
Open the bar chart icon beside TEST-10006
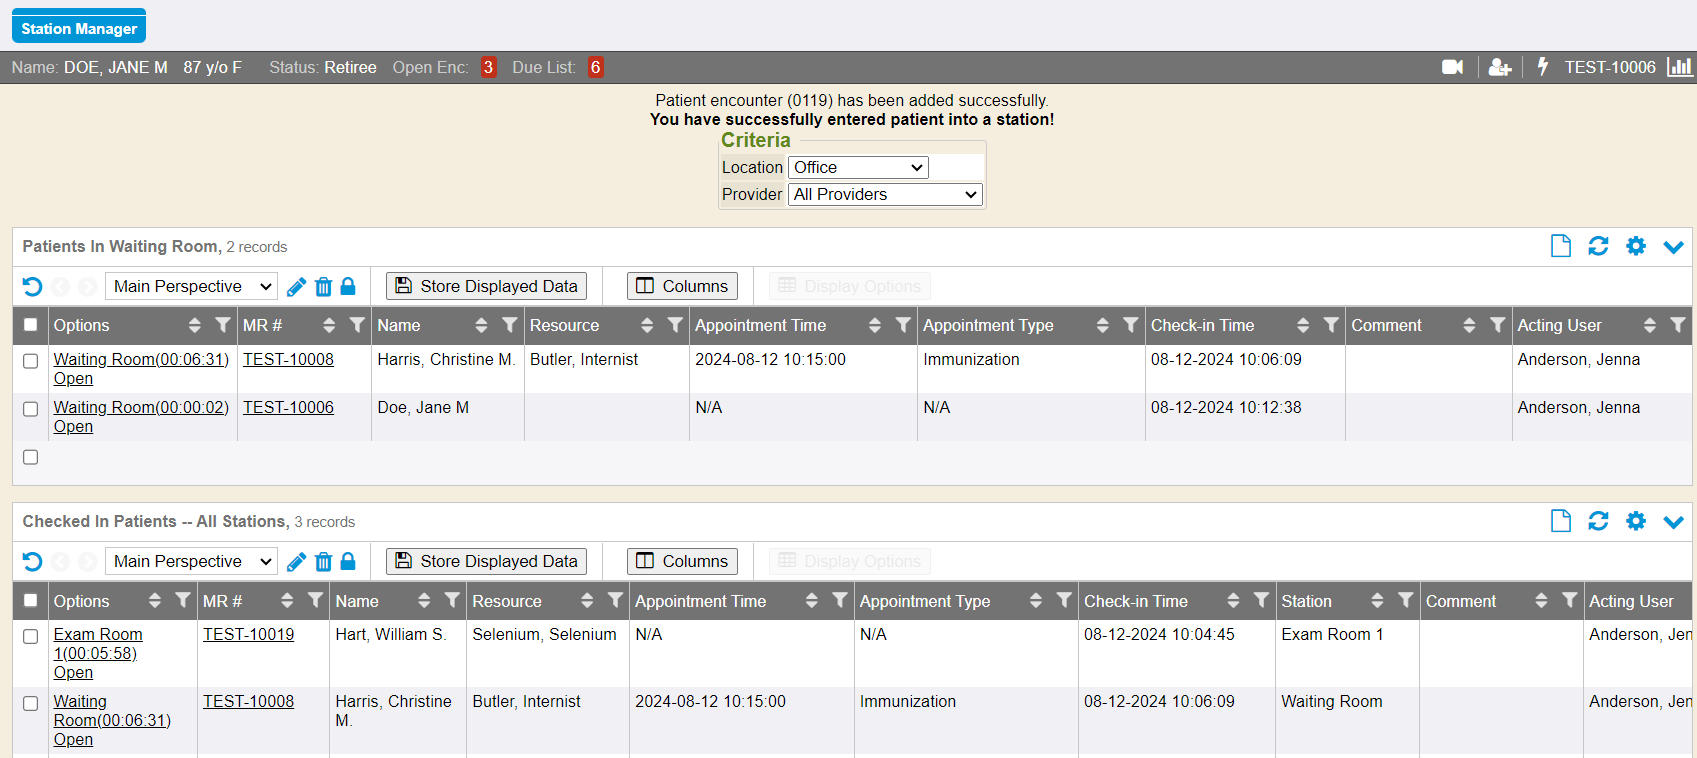pos(1679,67)
